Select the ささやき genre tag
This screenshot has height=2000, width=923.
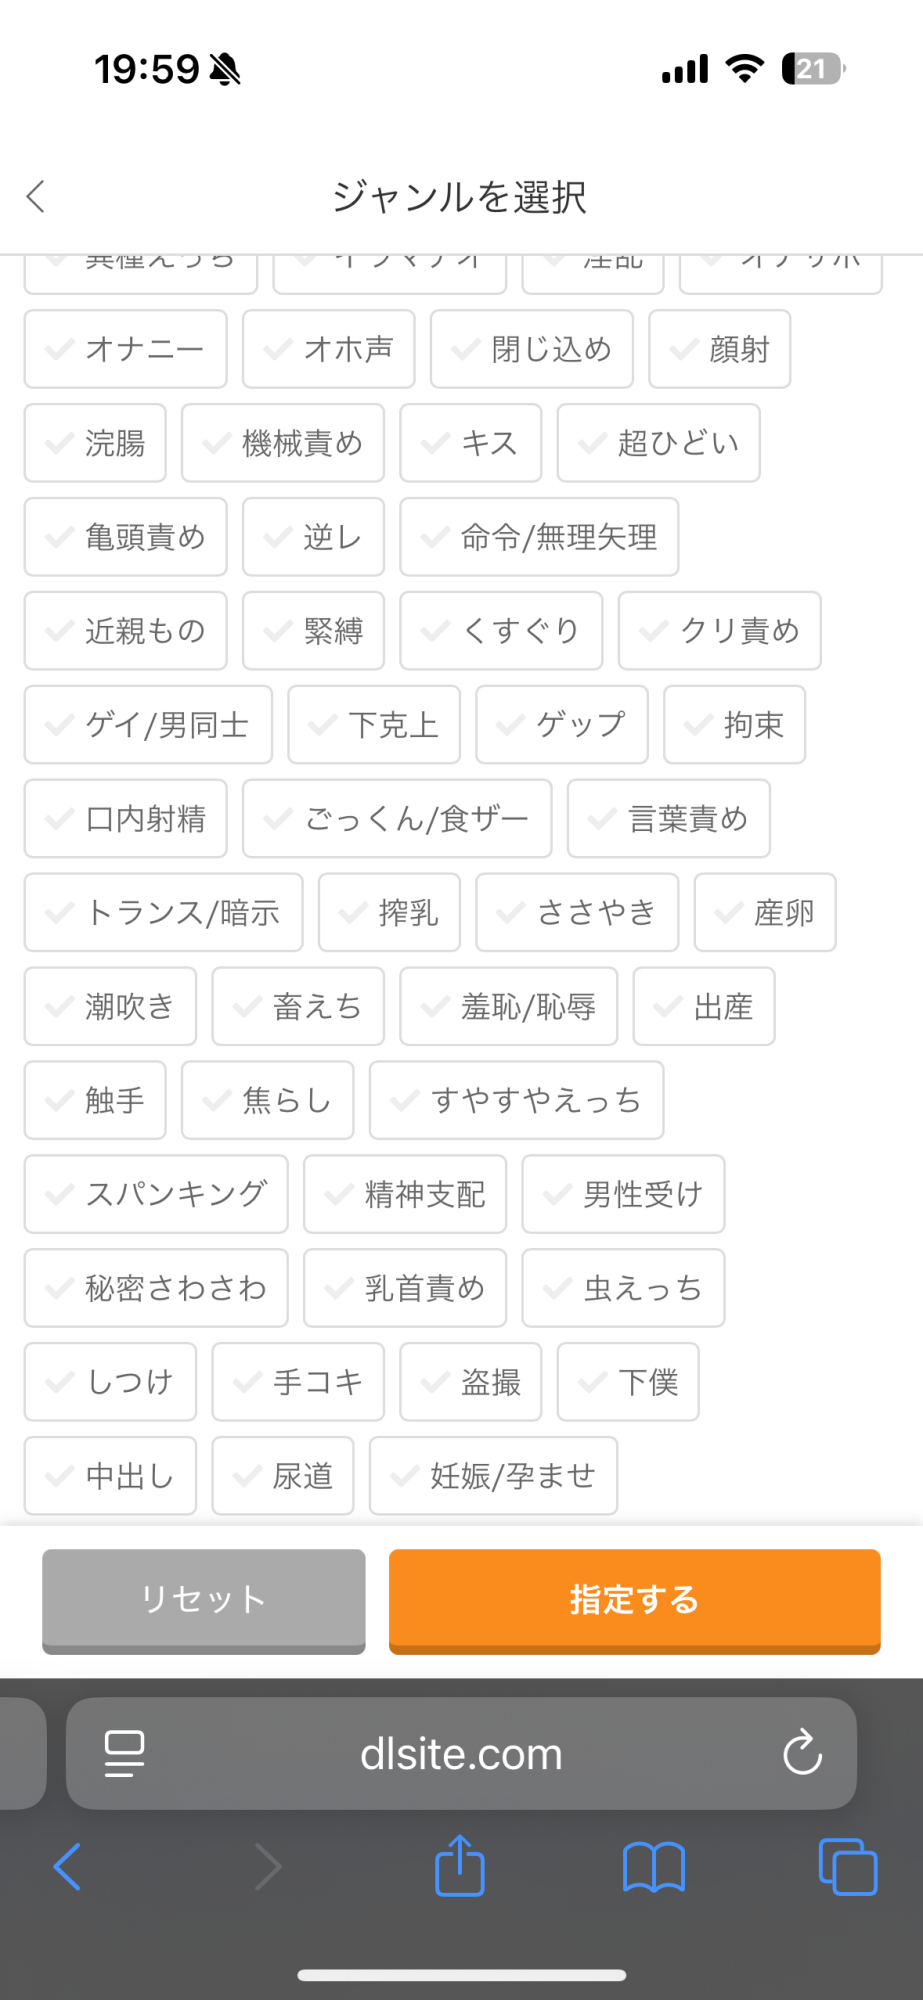(x=577, y=913)
